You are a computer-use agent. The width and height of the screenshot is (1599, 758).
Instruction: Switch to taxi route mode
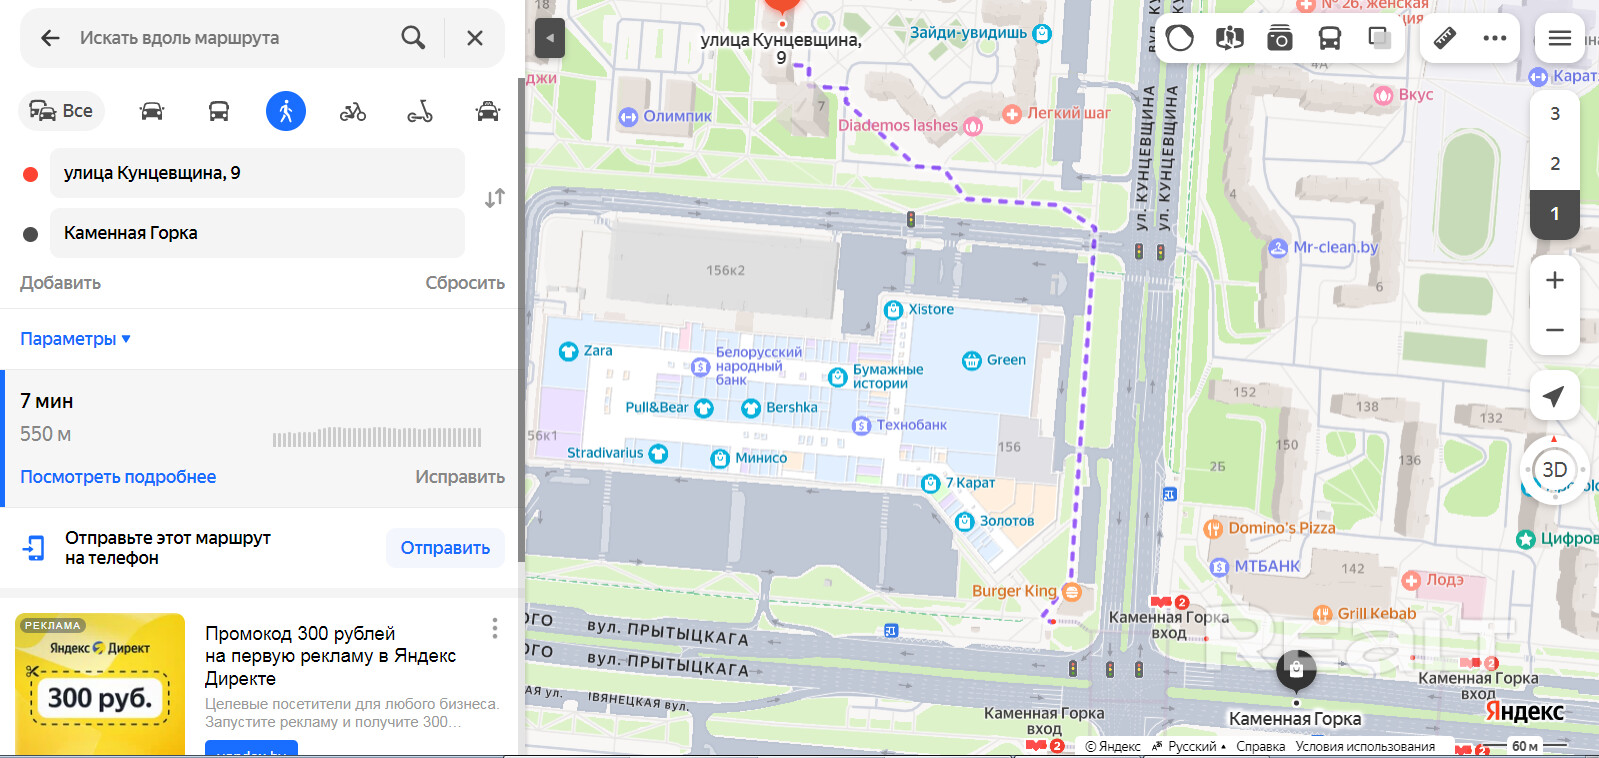[x=487, y=111]
